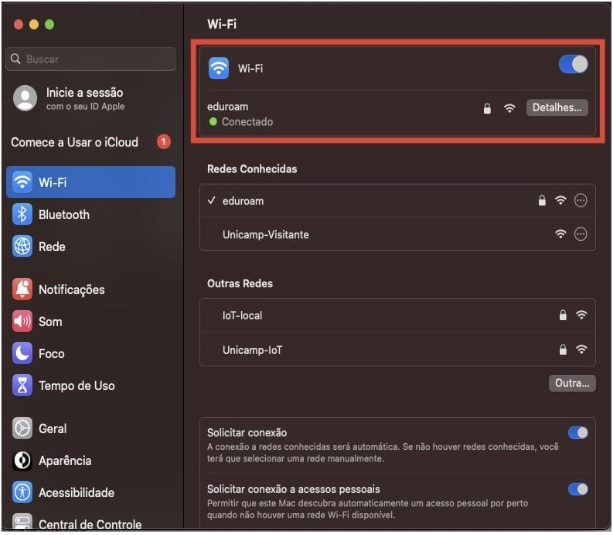Select eduroam in Redes Conhecidas list
This screenshot has width=613, height=535.
[x=397, y=201]
